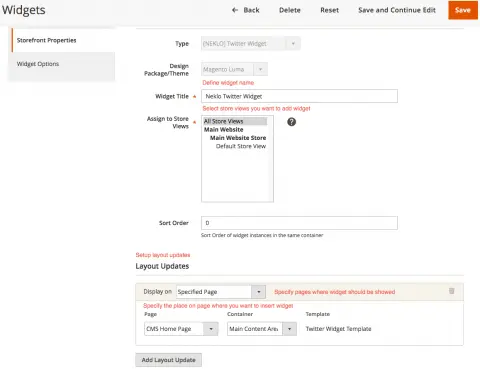The image size is (480, 370).
Task: Click the Widget Title input field
Action: click(x=299, y=96)
